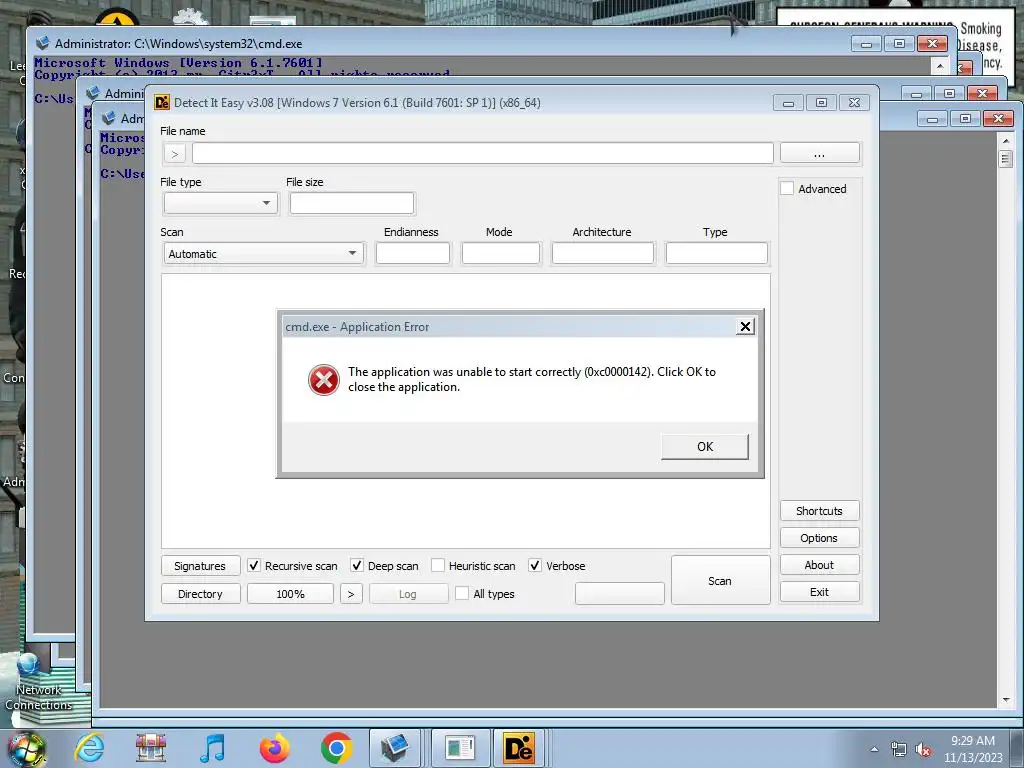The image size is (1024, 768).
Task: Open Network Connections desktop icon
Action: pyautogui.click(x=38, y=683)
